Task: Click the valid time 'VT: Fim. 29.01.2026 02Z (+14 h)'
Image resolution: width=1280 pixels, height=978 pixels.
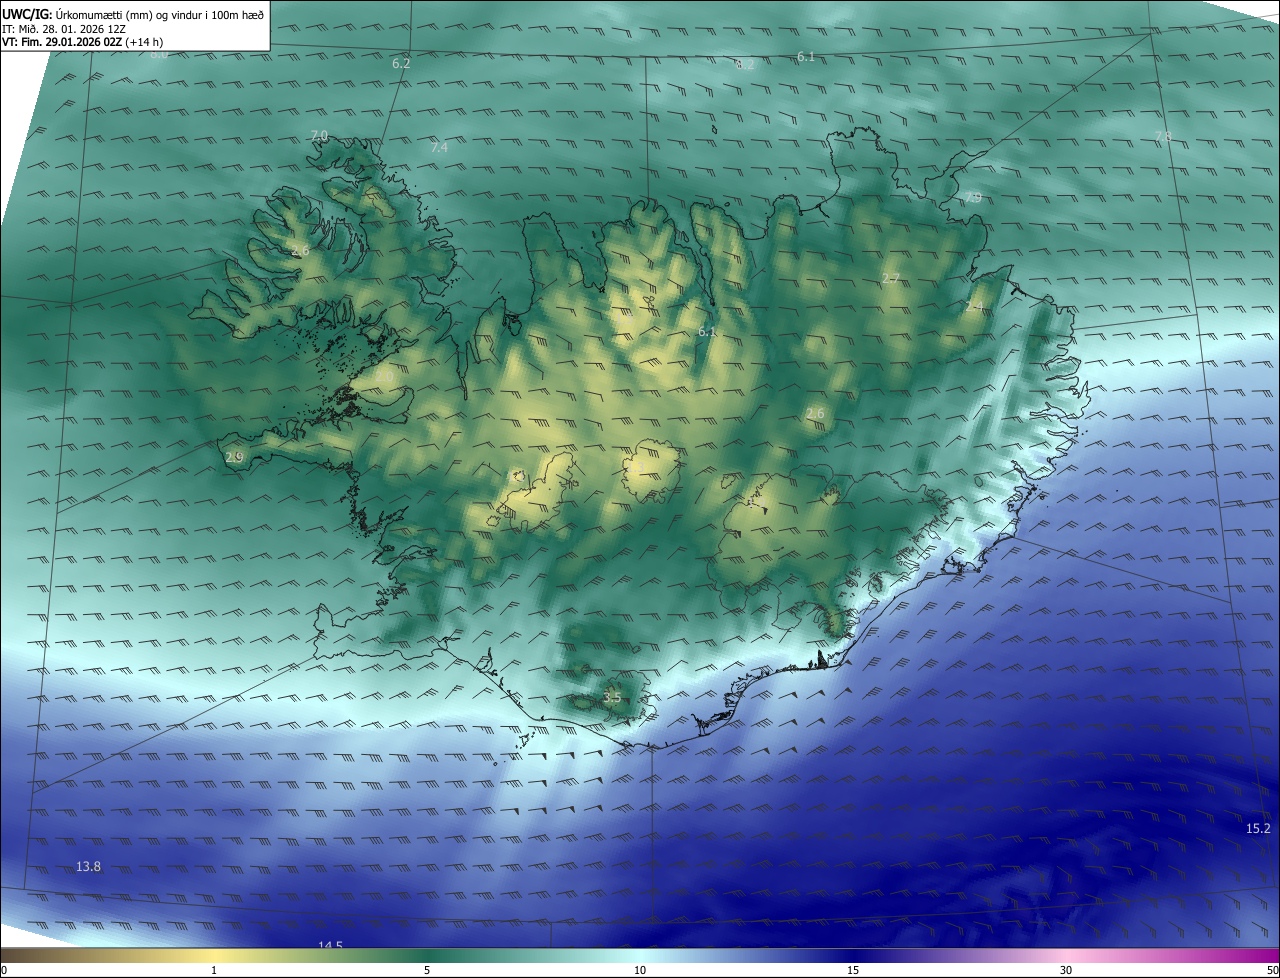Action: (x=83, y=42)
